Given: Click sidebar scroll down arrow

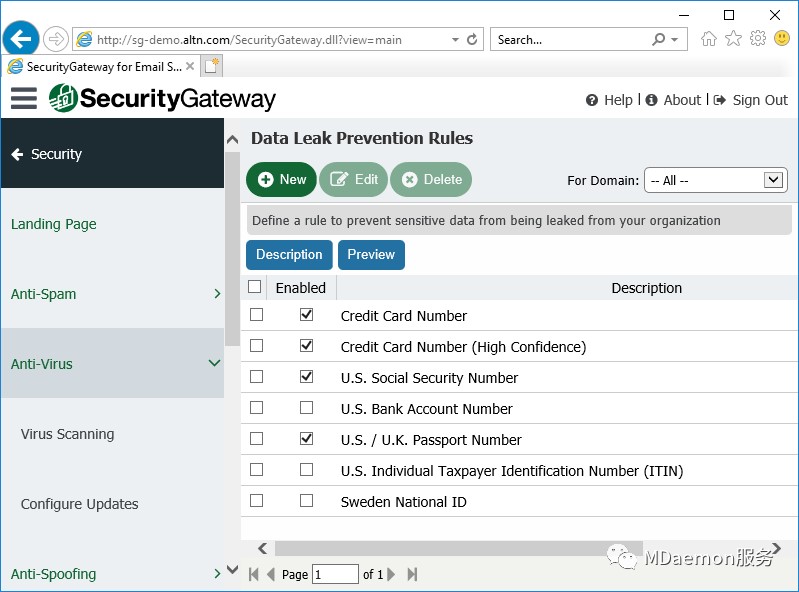Looking at the screenshot, I should tap(232, 570).
